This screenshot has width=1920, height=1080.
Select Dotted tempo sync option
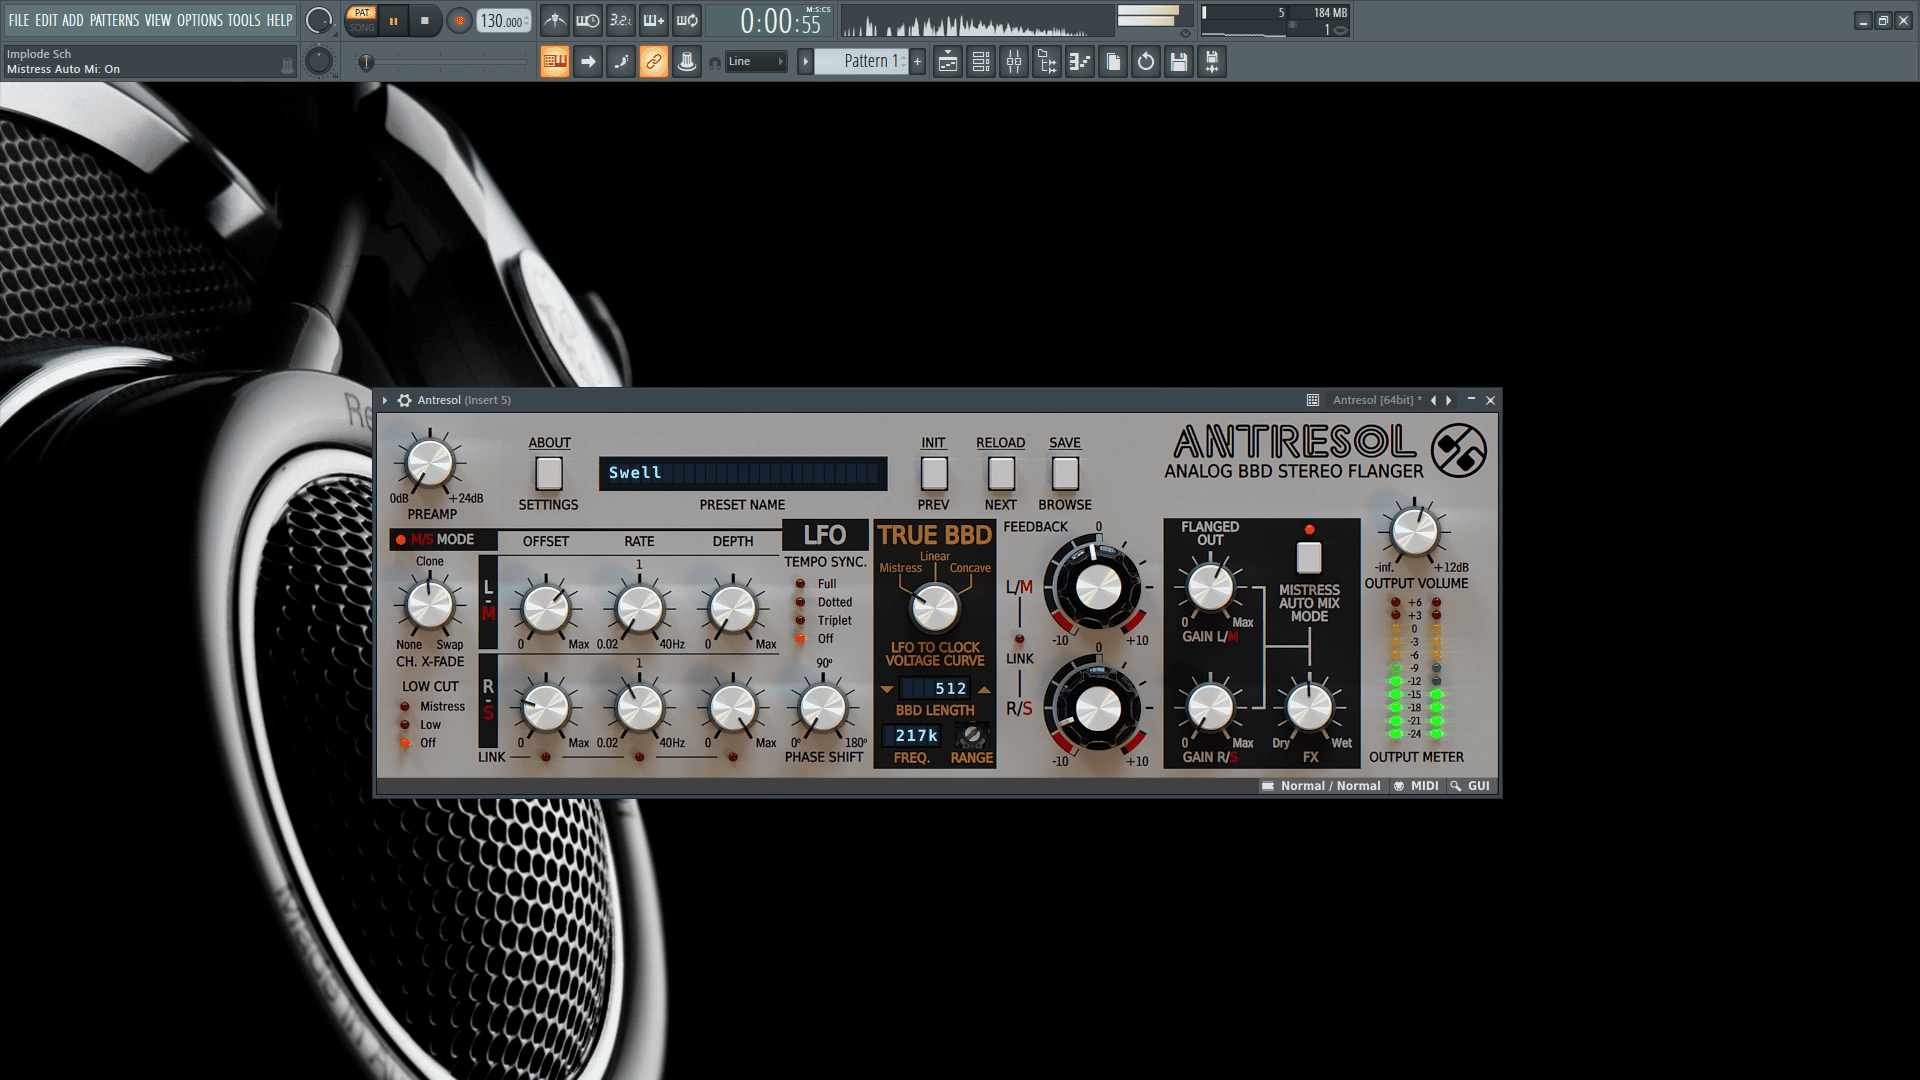(x=800, y=602)
